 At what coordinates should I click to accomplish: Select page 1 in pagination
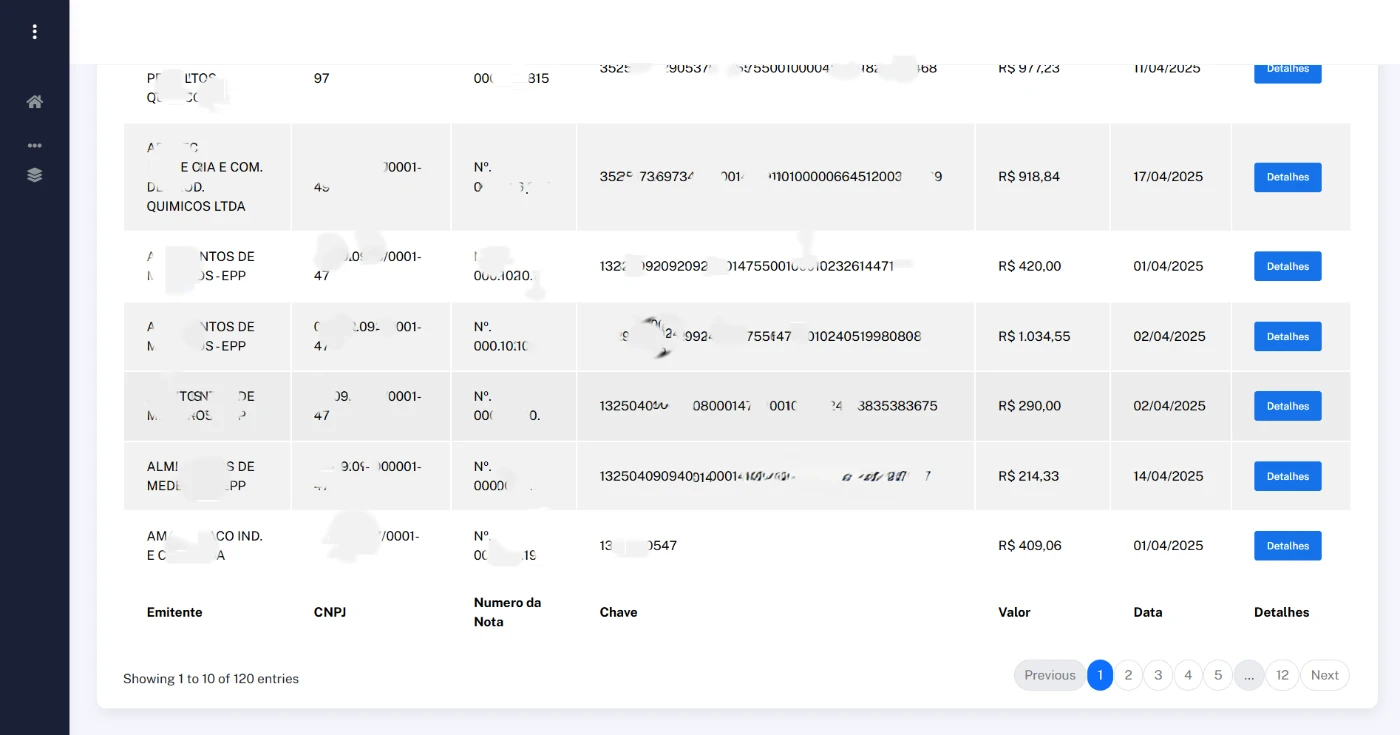(1099, 676)
